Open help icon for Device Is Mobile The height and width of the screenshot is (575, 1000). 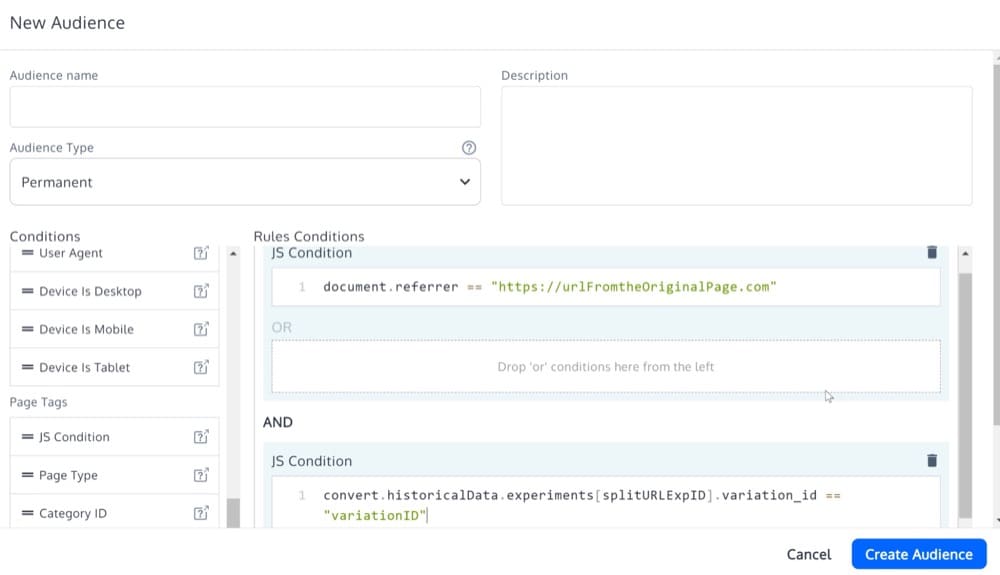201,330
